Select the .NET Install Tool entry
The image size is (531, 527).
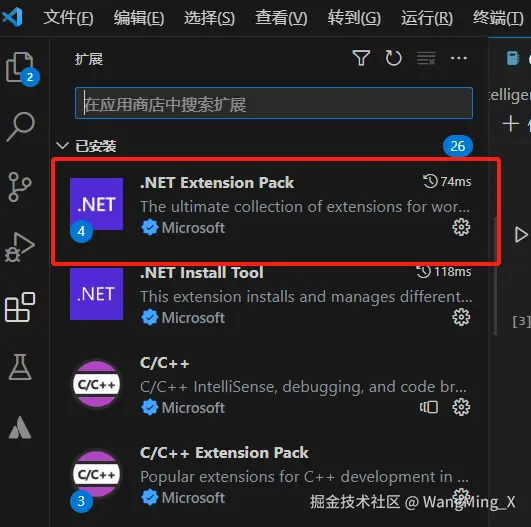[271, 295]
